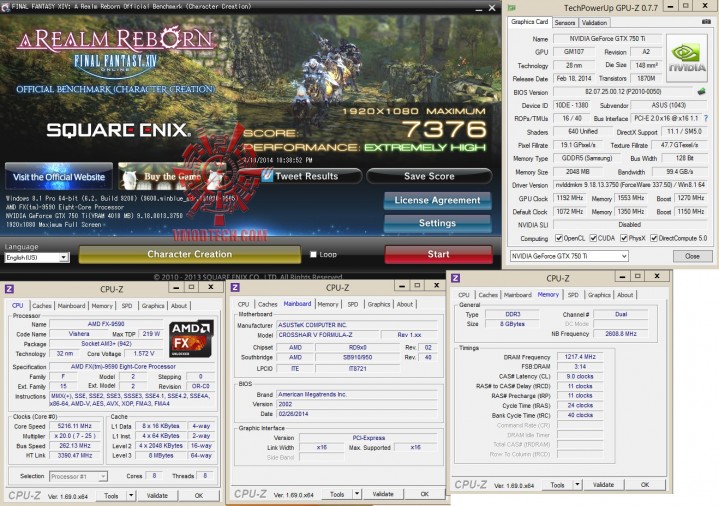This screenshot has height=506, width=719.
Task: Click the motherboard model CROSSHAIR V FORMULA-Z
Action: coord(328,335)
